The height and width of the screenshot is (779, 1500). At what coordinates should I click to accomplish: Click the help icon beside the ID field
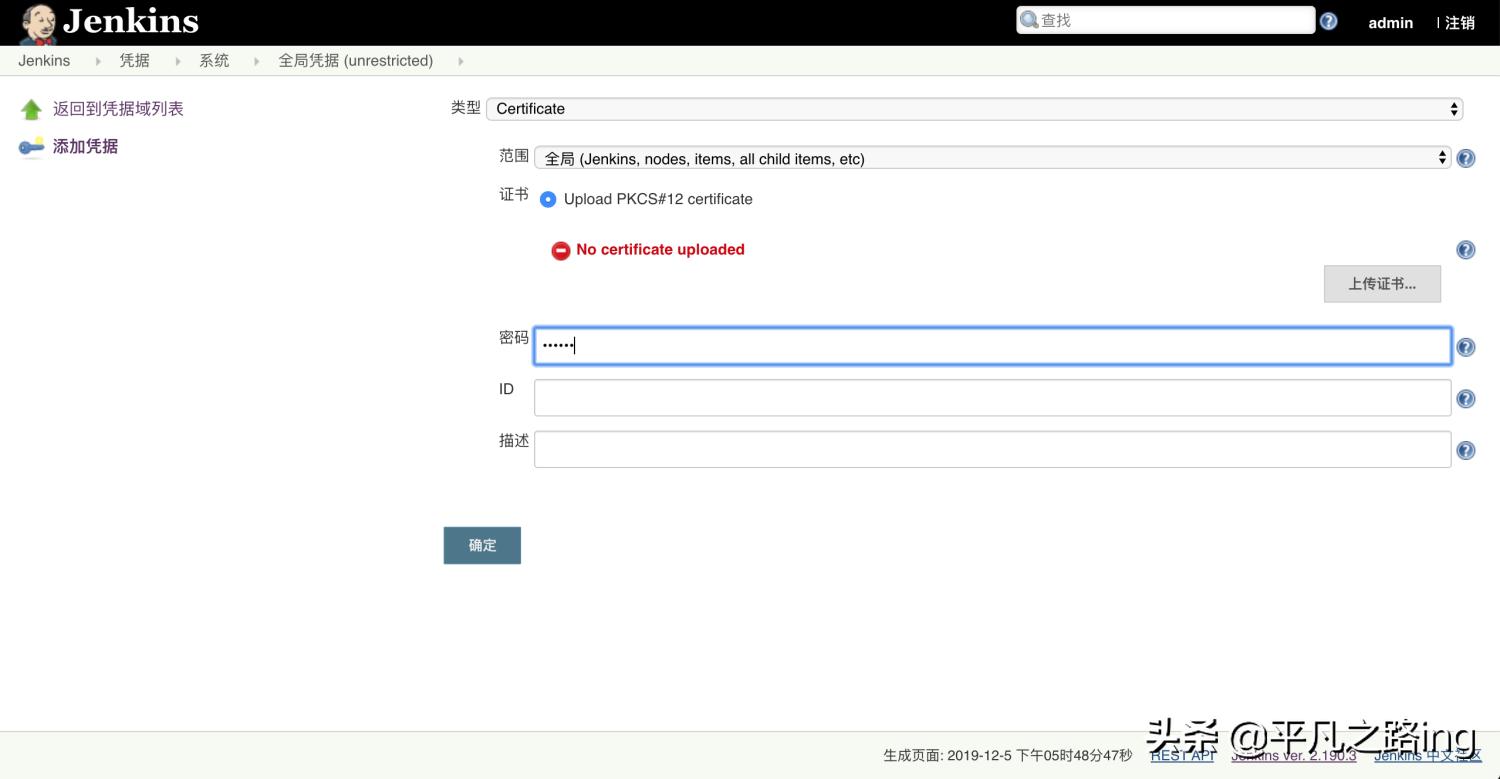1465,398
